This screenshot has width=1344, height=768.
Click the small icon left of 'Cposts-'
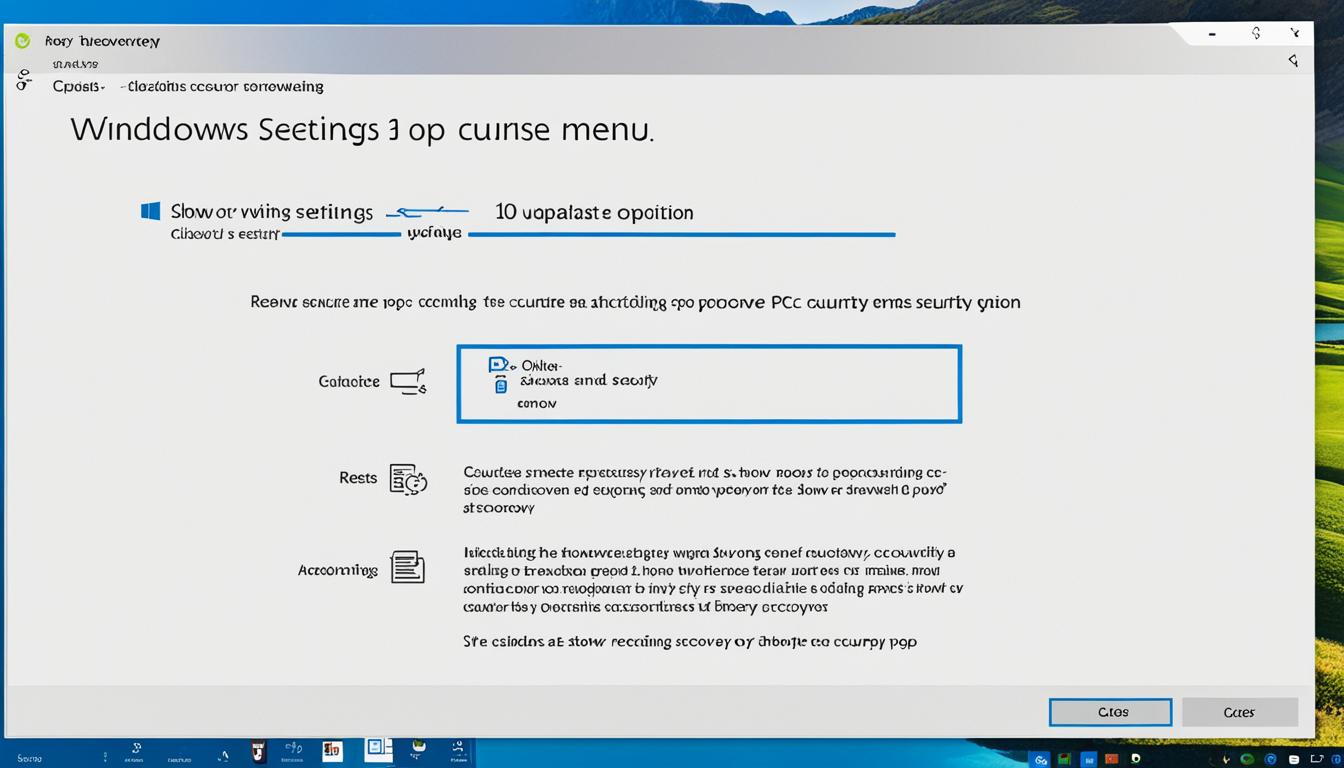click(x=24, y=80)
